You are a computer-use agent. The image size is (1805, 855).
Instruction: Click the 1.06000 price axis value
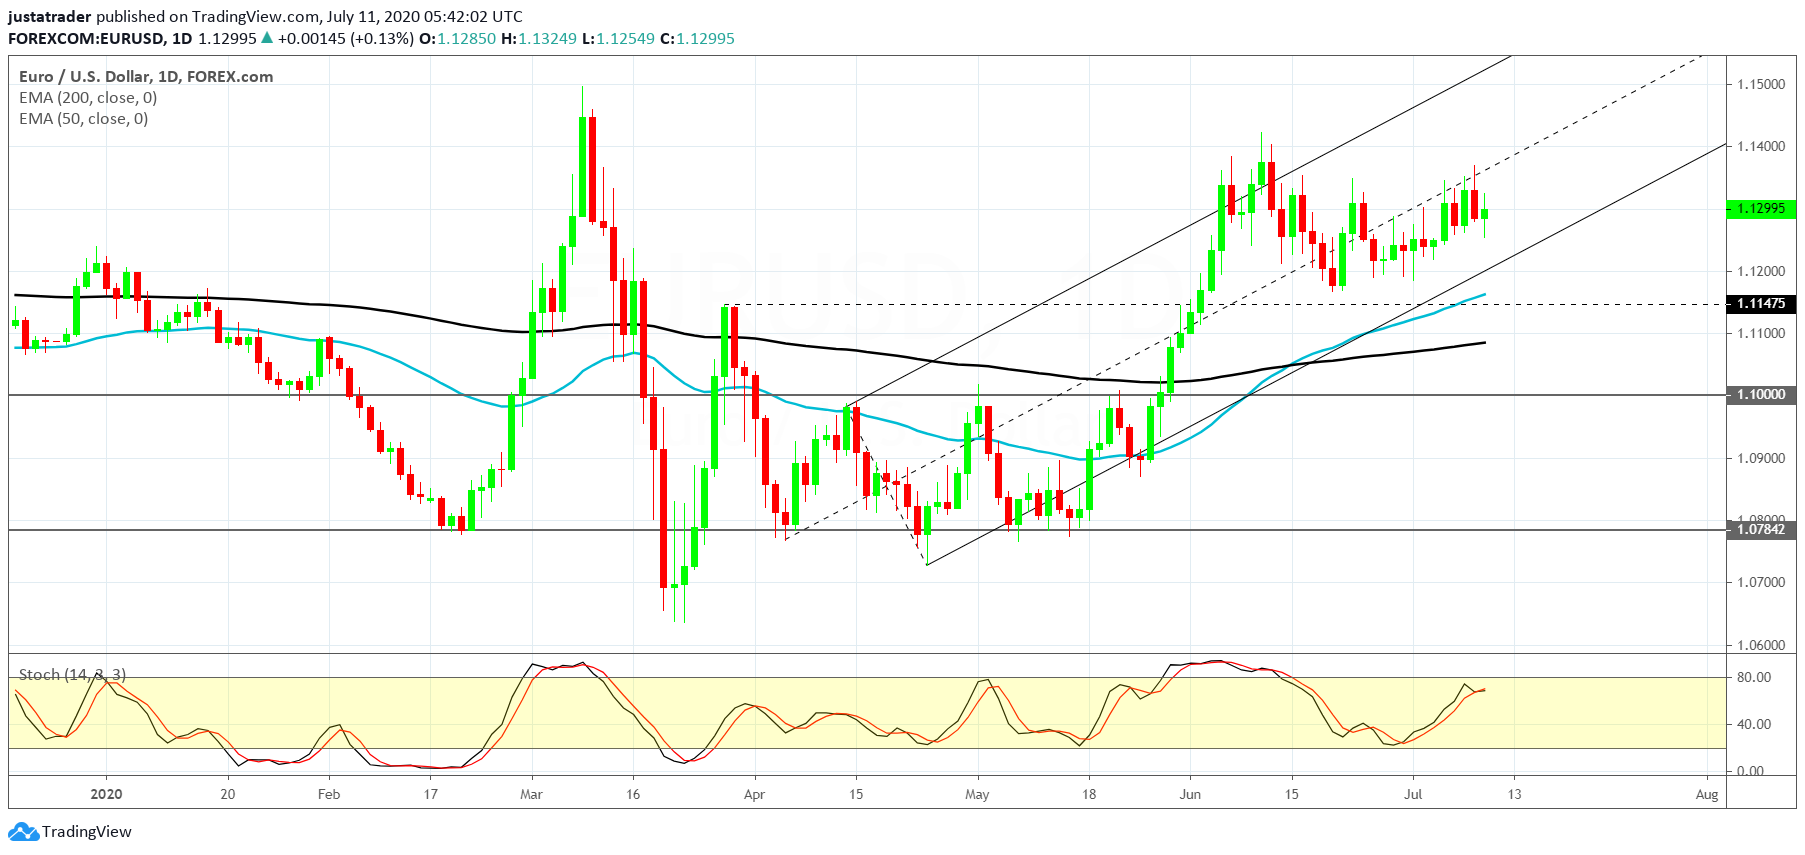point(1761,645)
